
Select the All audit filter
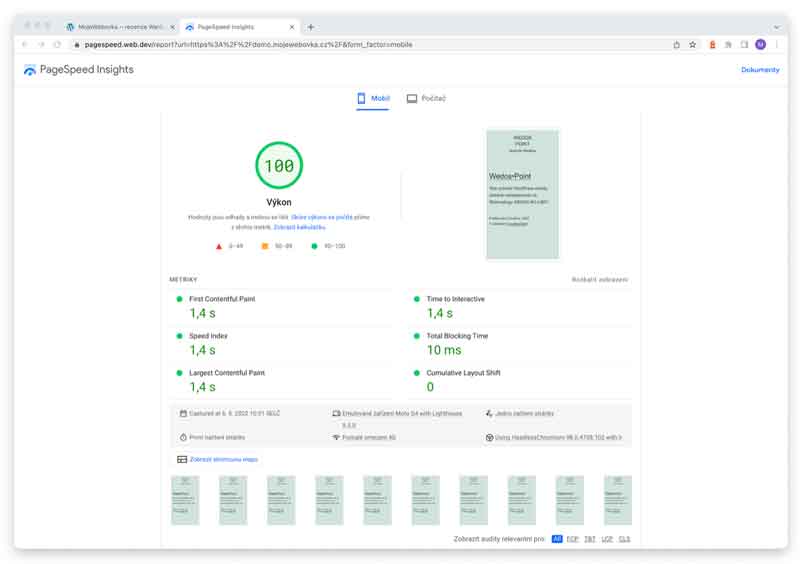(557, 539)
